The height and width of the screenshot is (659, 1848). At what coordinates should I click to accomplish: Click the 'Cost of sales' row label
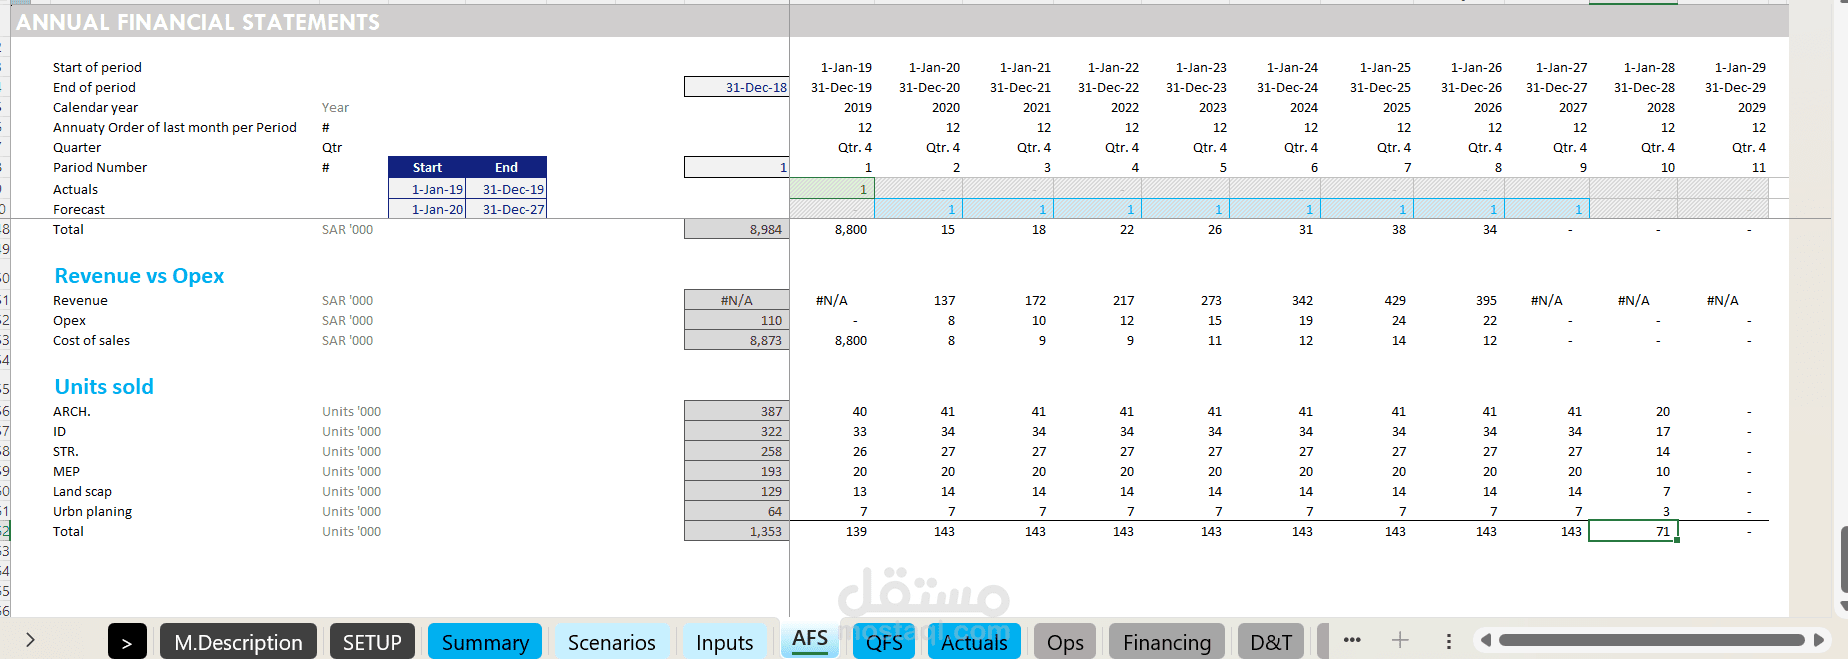[91, 340]
